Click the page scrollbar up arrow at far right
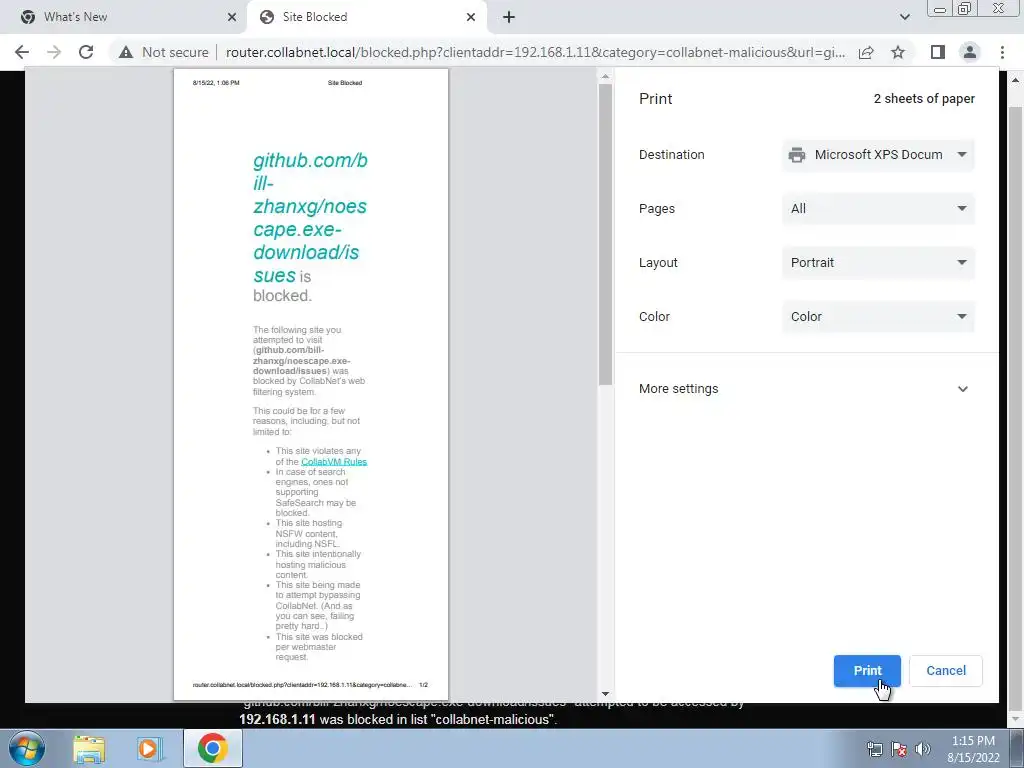Image resolution: width=1024 pixels, height=768 pixels. [x=1016, y=80]
